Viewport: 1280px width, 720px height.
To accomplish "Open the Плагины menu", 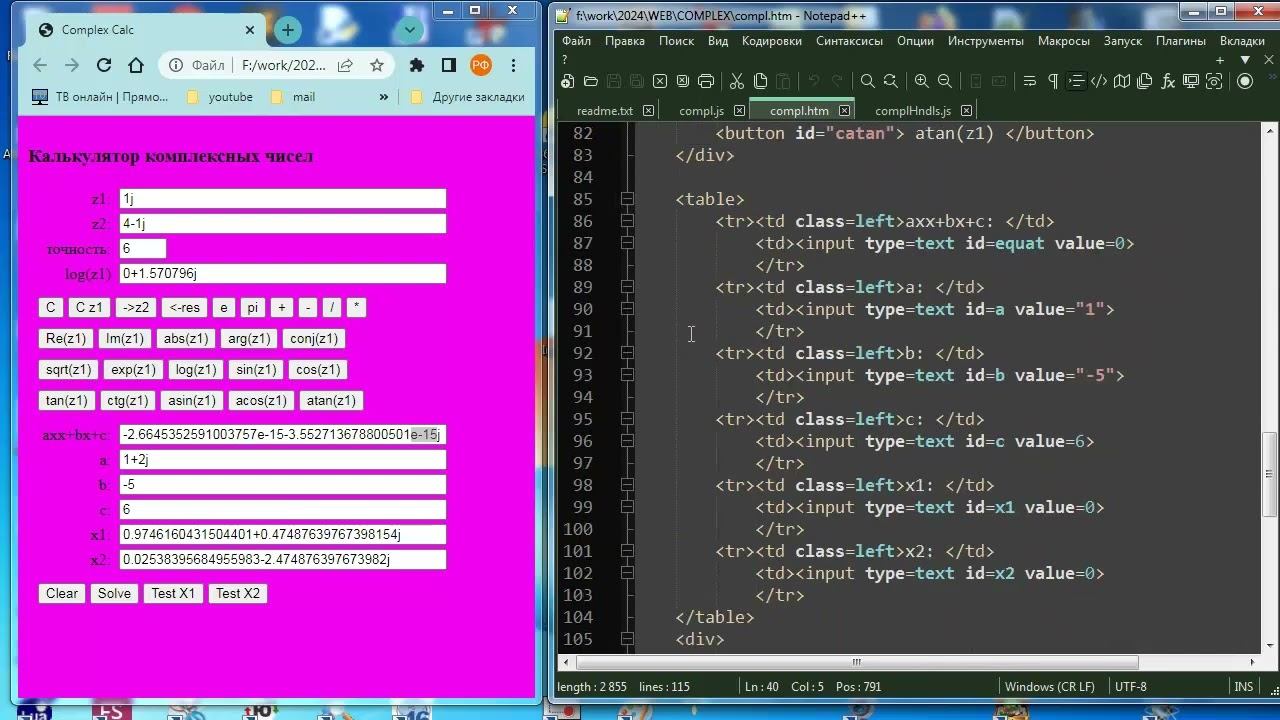I will 1181,41.
